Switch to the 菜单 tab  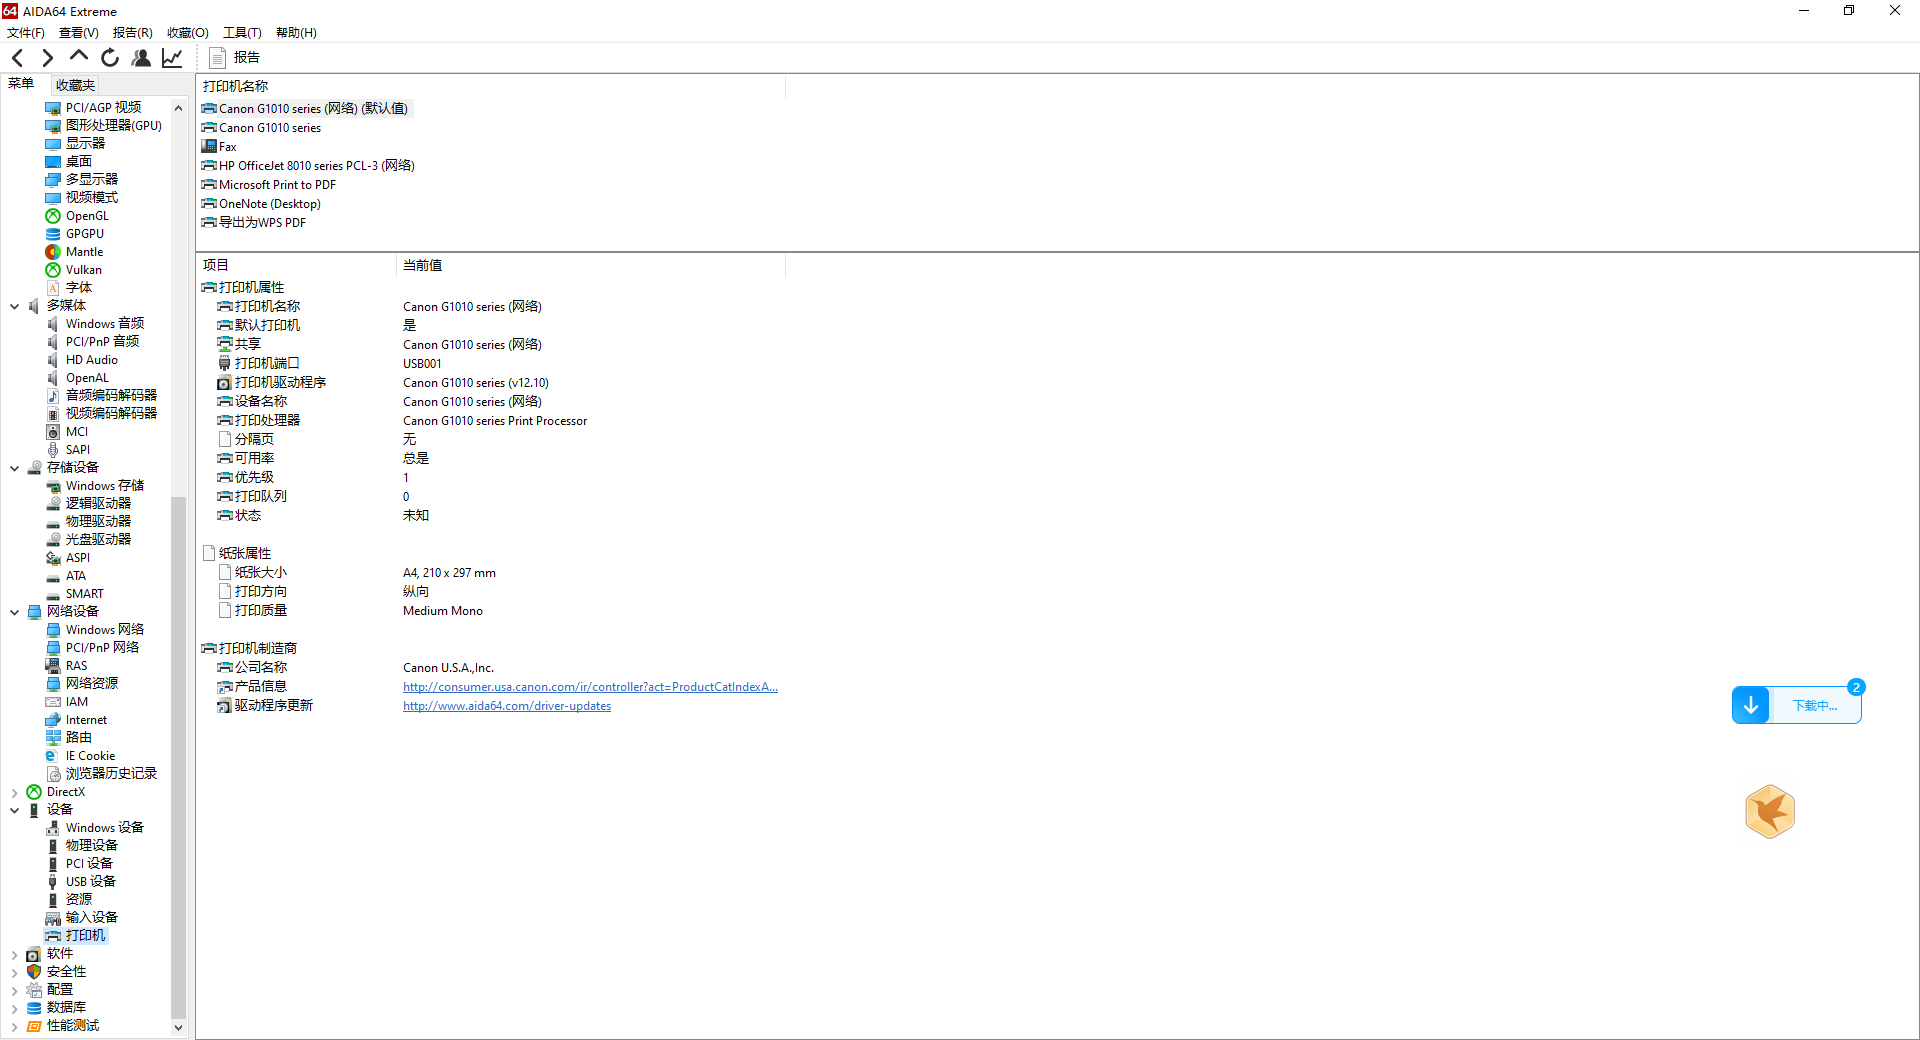[21, 84]
